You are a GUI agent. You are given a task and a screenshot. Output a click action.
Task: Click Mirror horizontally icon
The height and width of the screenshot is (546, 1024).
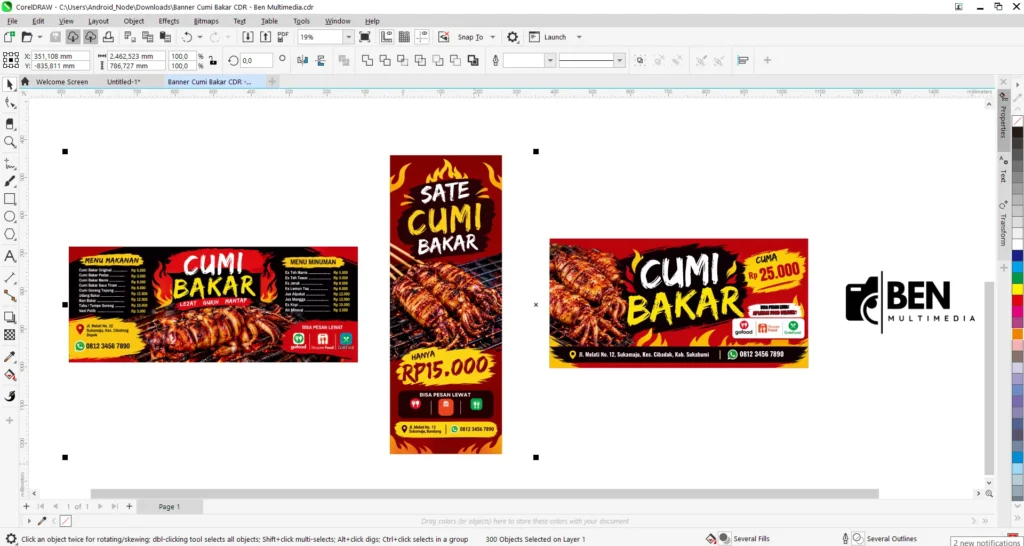302,61
